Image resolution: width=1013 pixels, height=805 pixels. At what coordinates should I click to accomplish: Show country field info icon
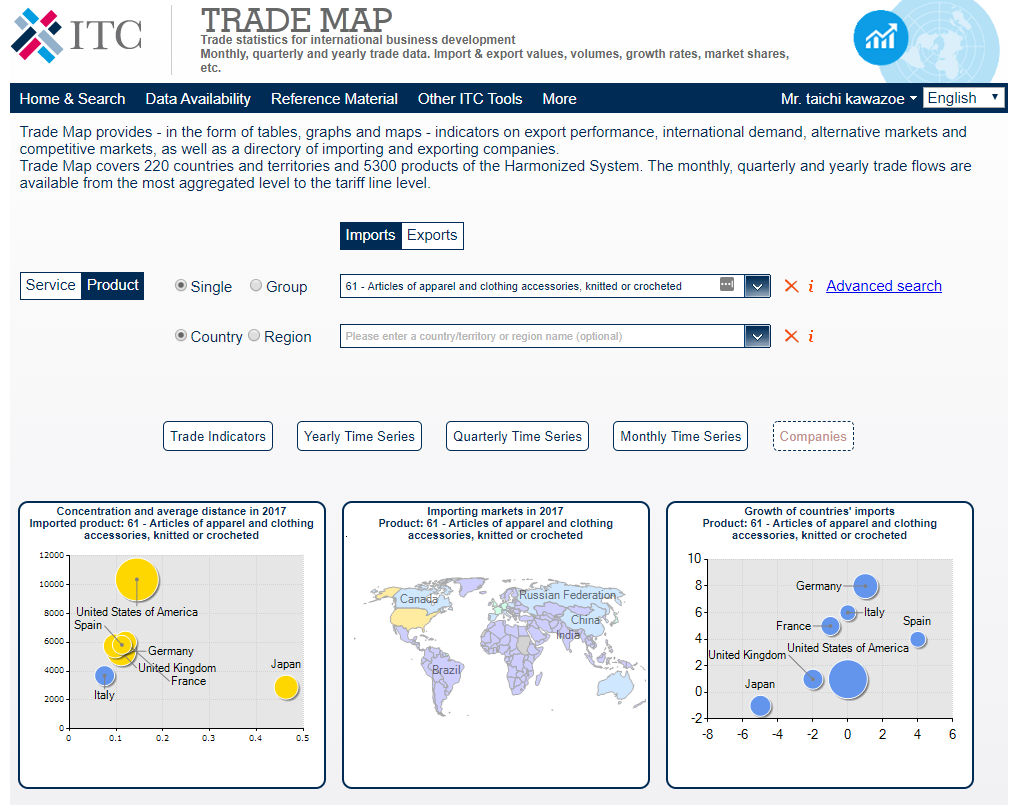coord(811,336)
